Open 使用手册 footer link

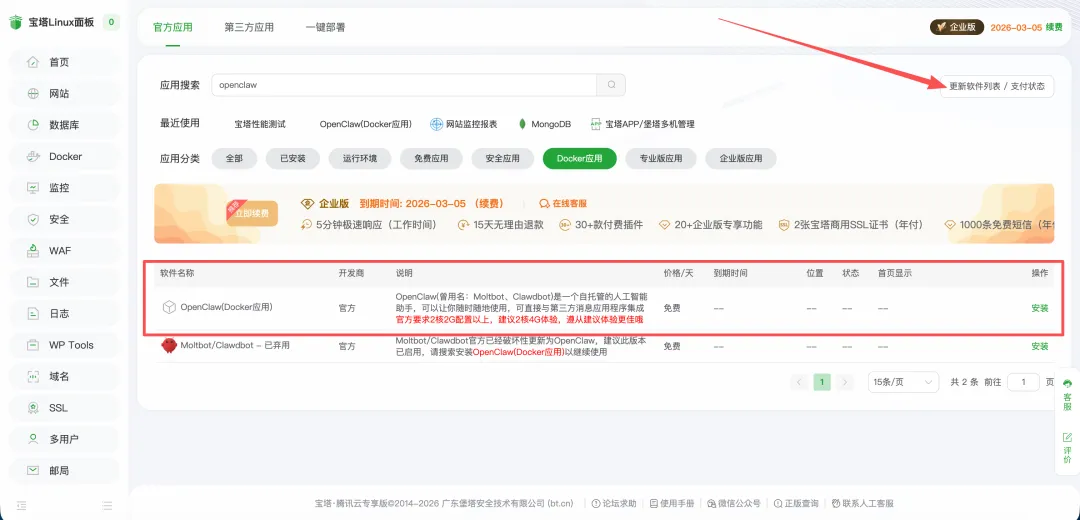point(672,503)
